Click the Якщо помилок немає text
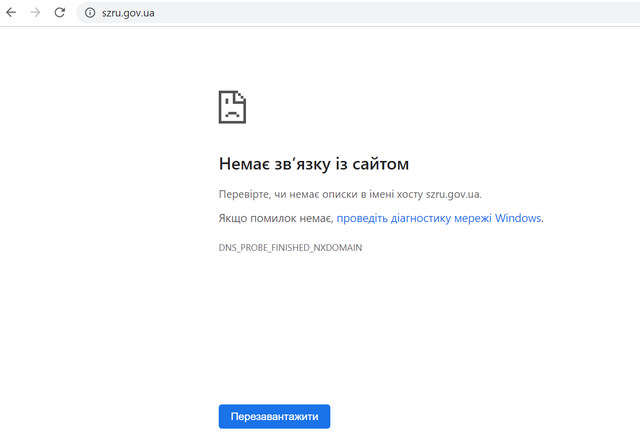The width and height of the screenshot is (640, 435). 275,218
